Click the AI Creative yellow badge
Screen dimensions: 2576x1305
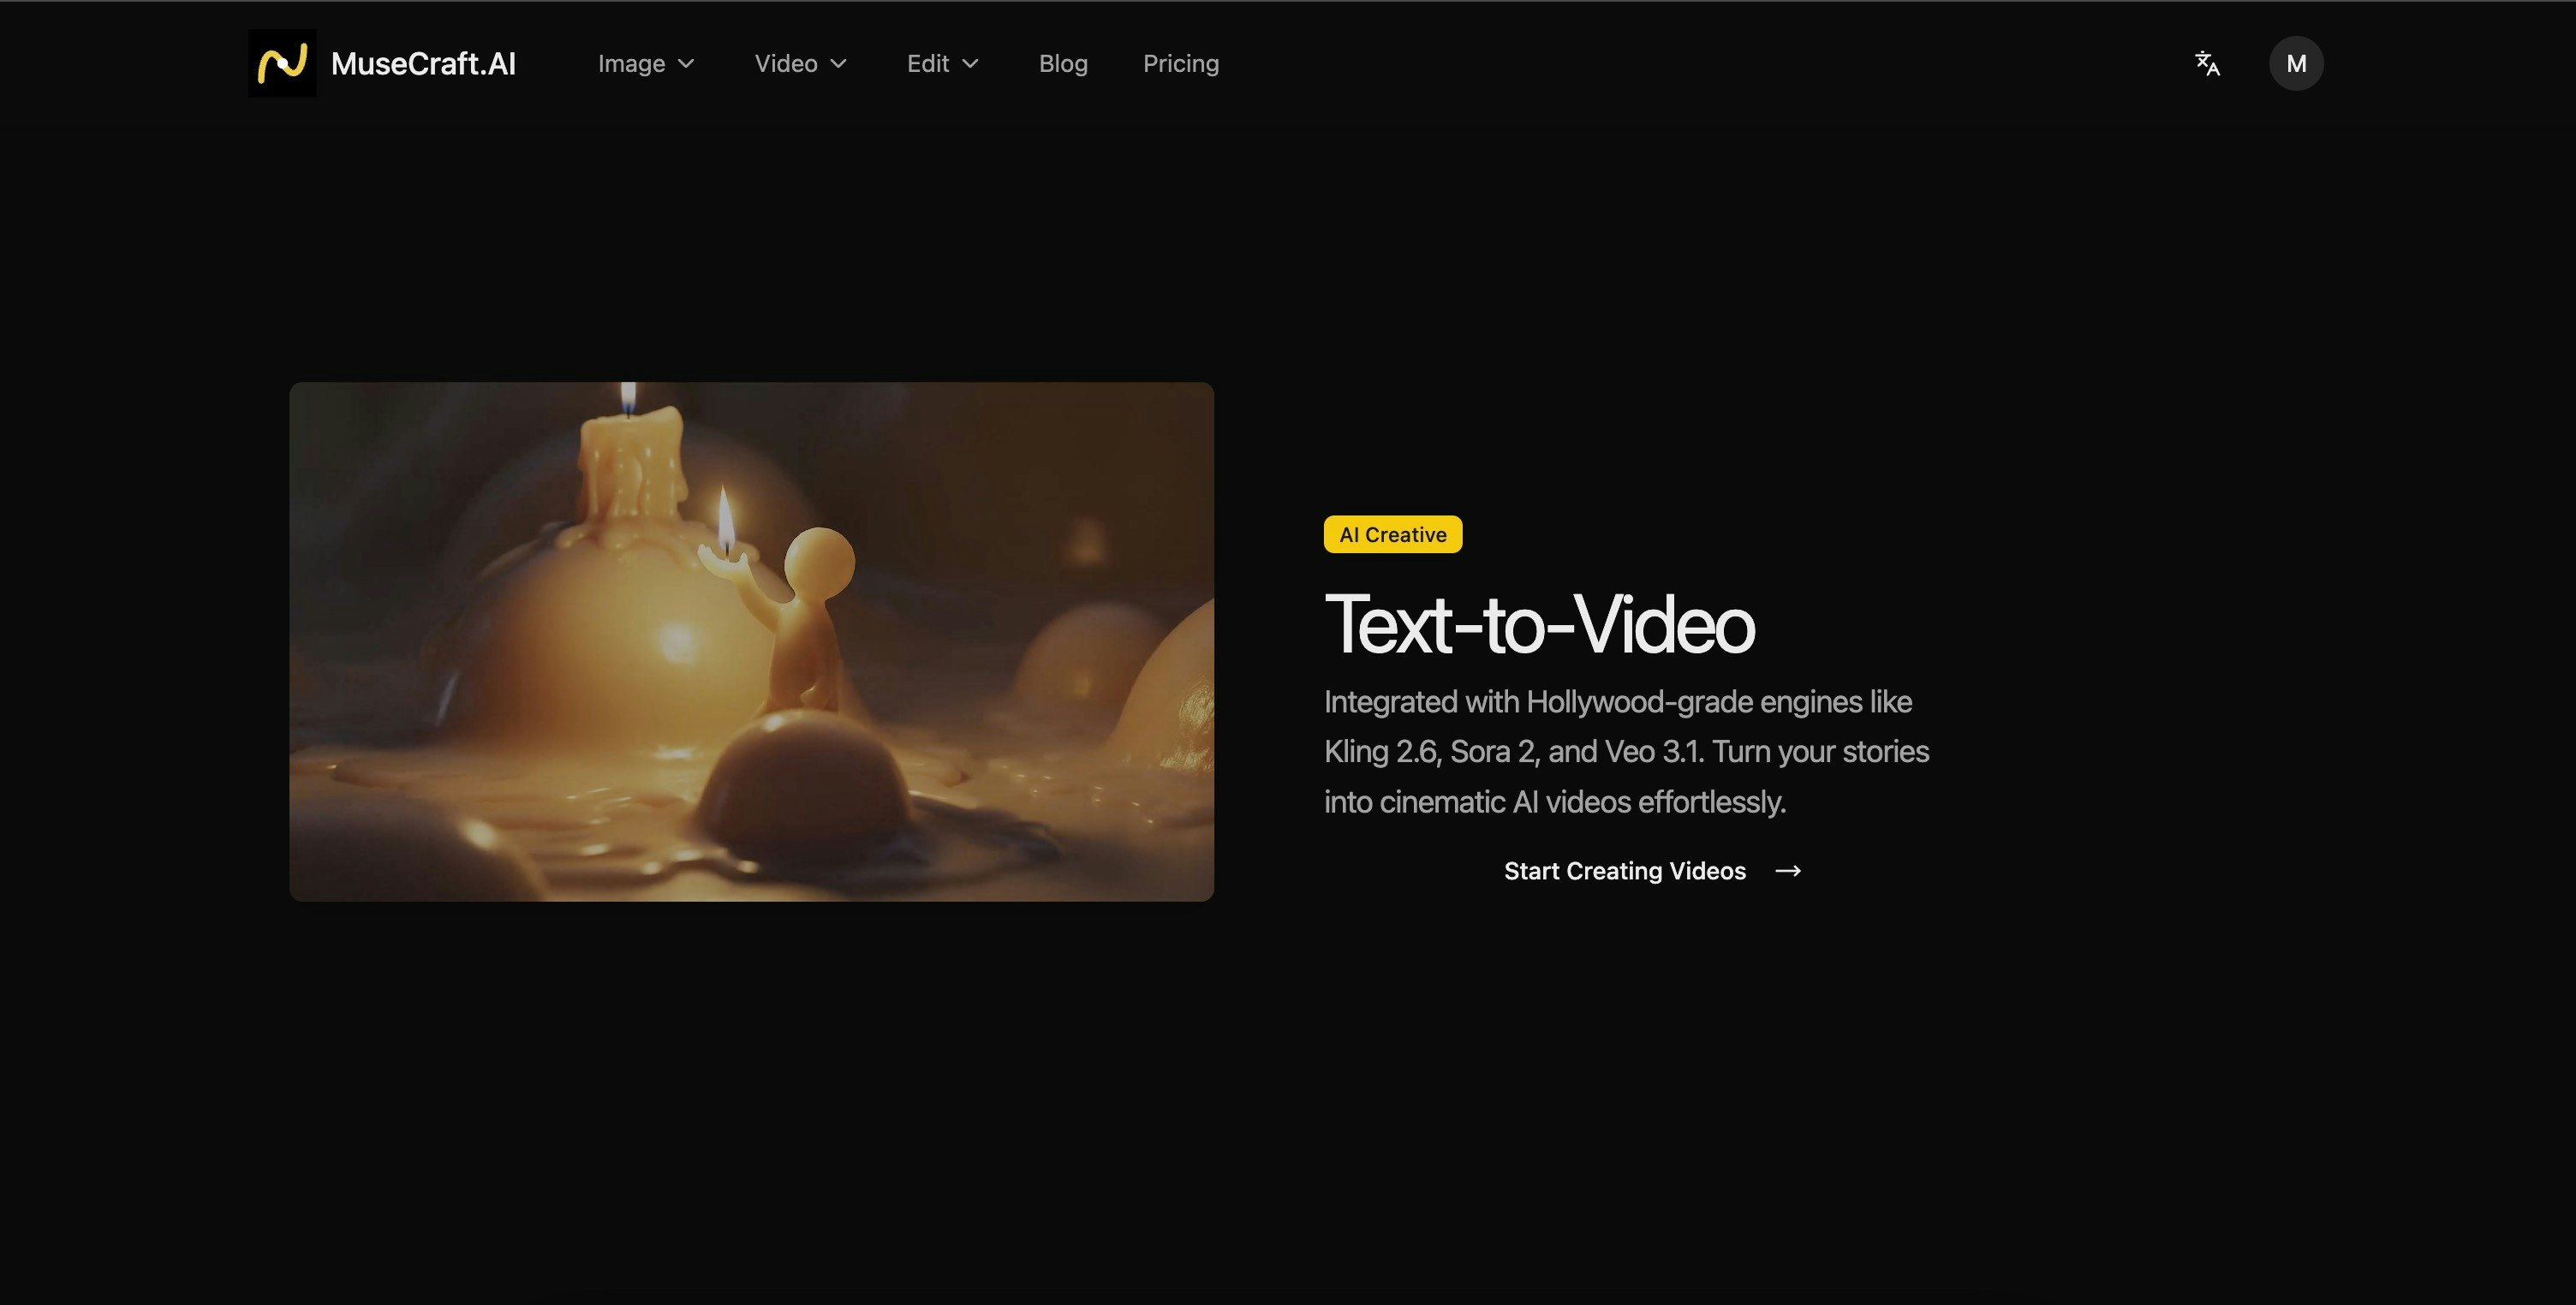1392,535
